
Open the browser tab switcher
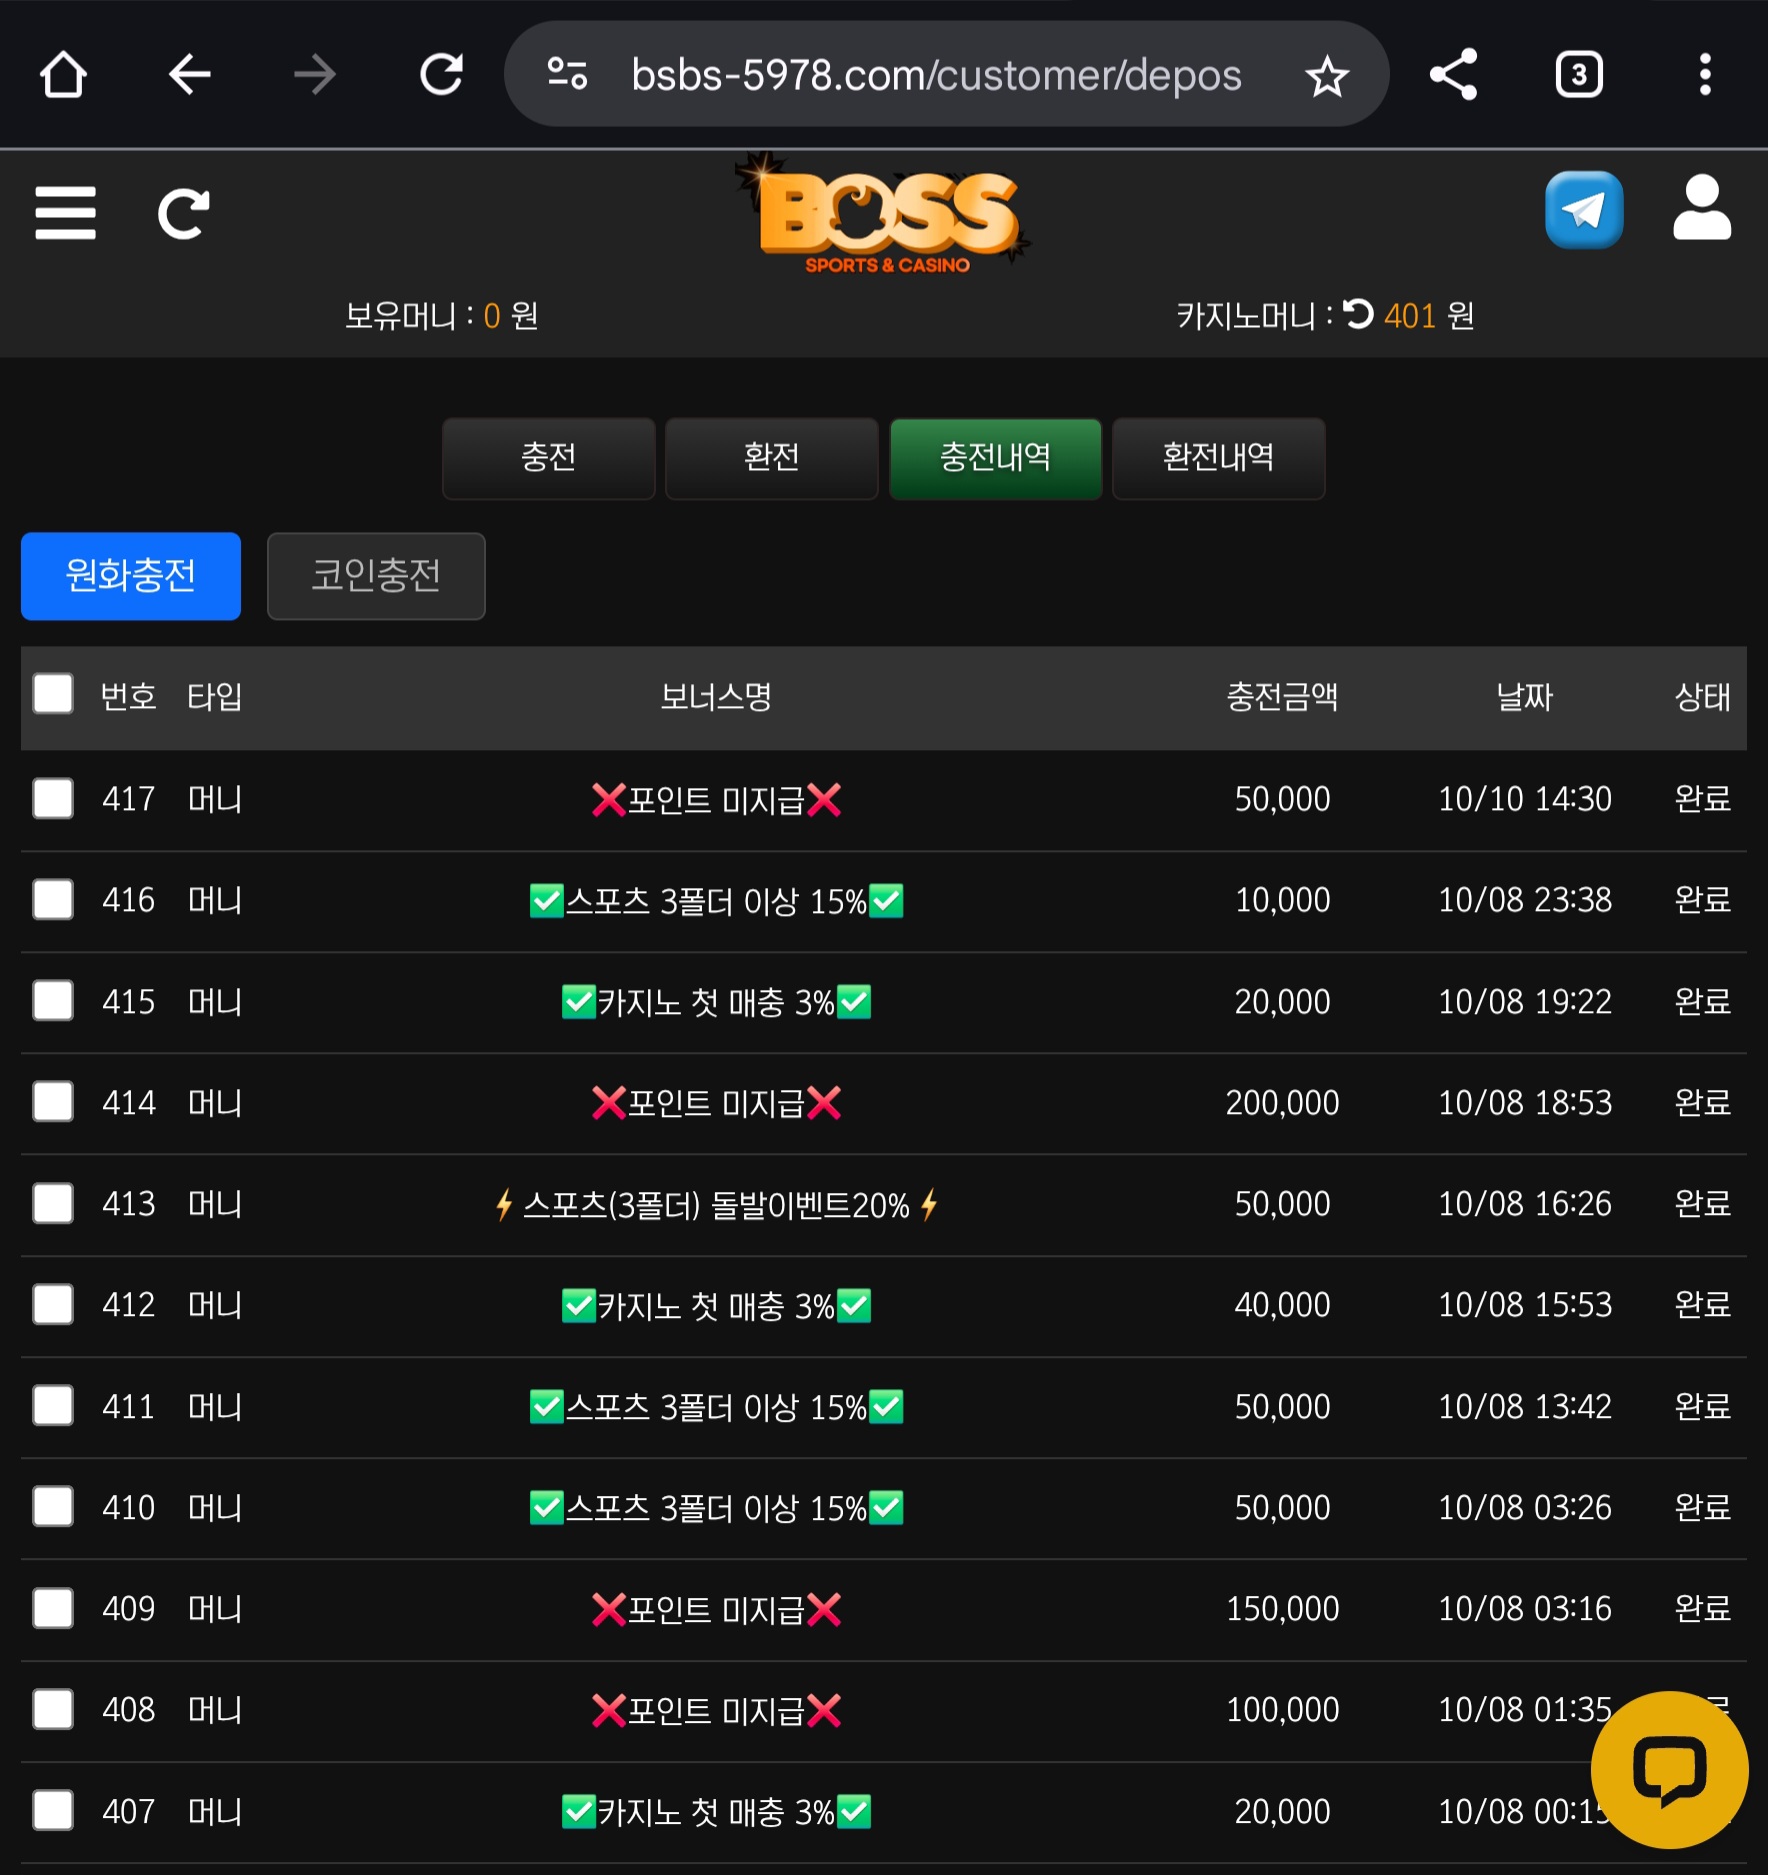click(1579, 75)
